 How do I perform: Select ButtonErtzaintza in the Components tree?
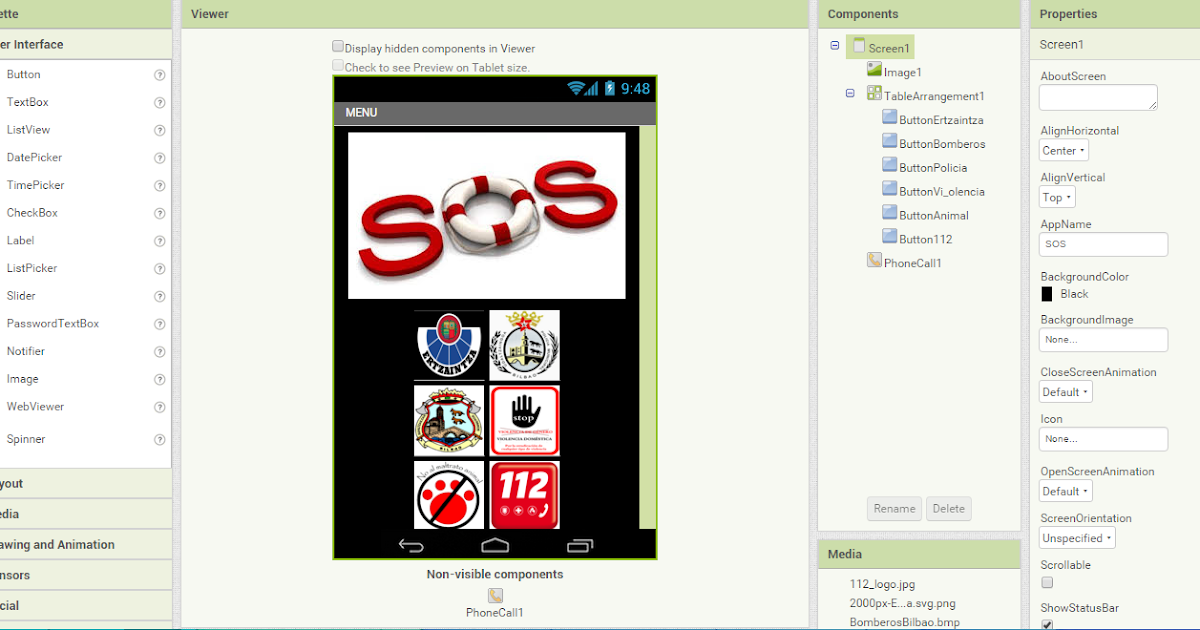click(x=890, y=119)
